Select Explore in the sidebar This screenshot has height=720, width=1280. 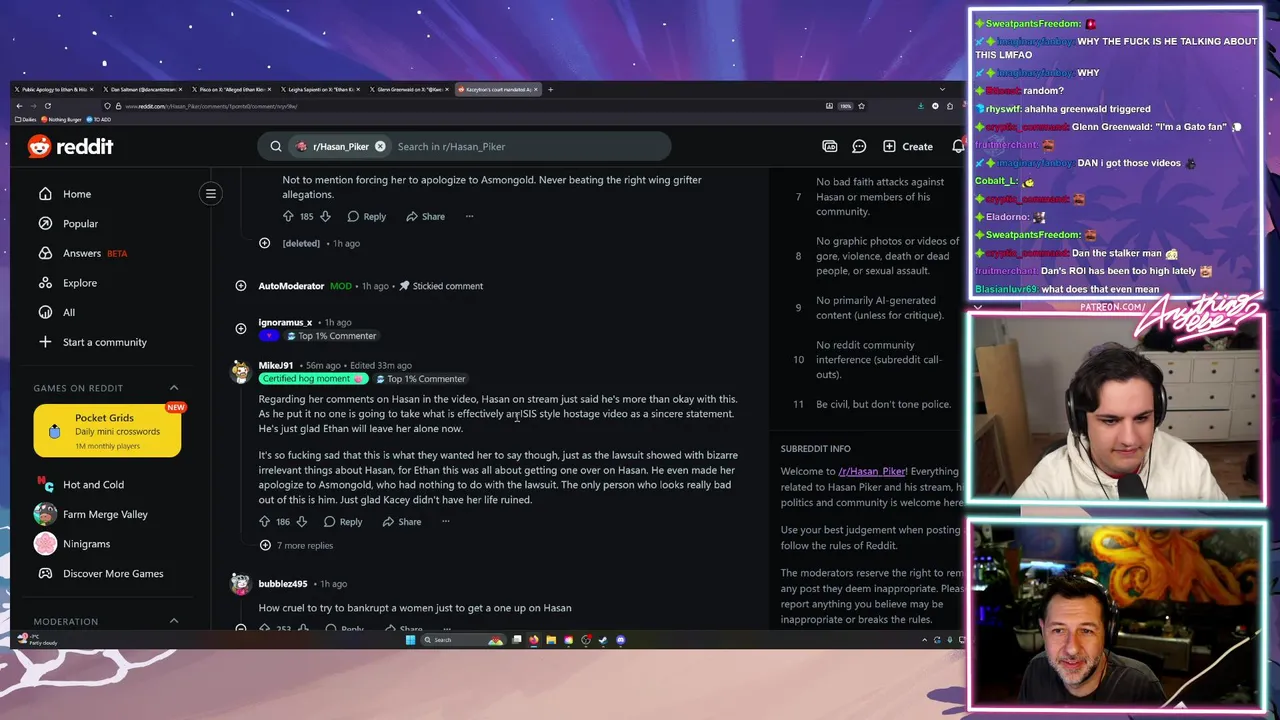(80, 283)
